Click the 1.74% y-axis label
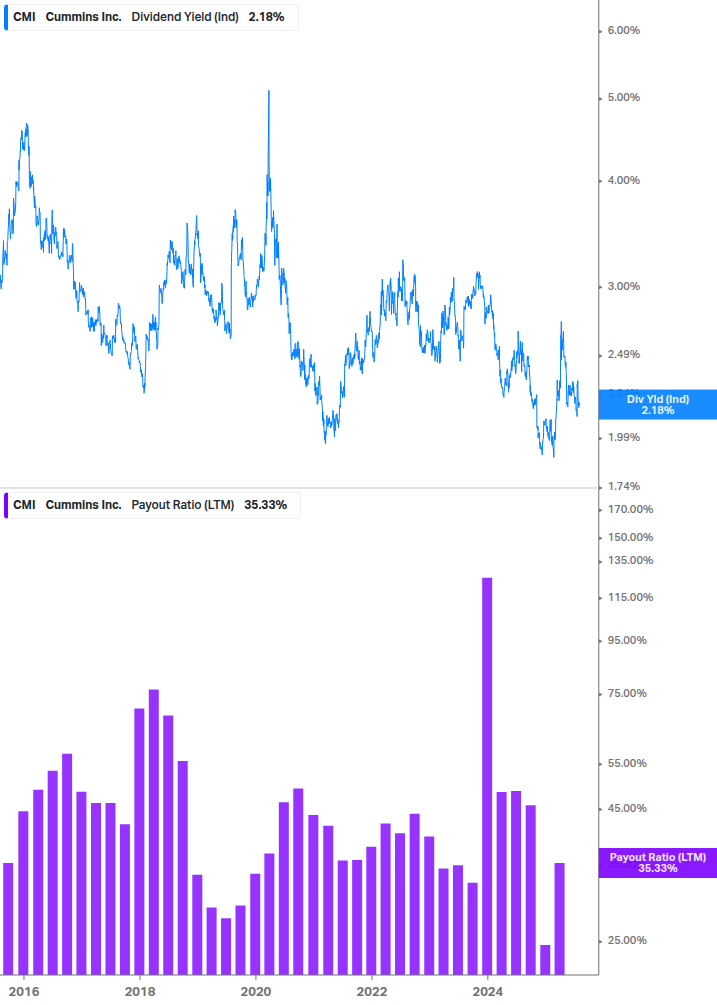The width and height of the screenshot is (717, 1005). [623, 486]
